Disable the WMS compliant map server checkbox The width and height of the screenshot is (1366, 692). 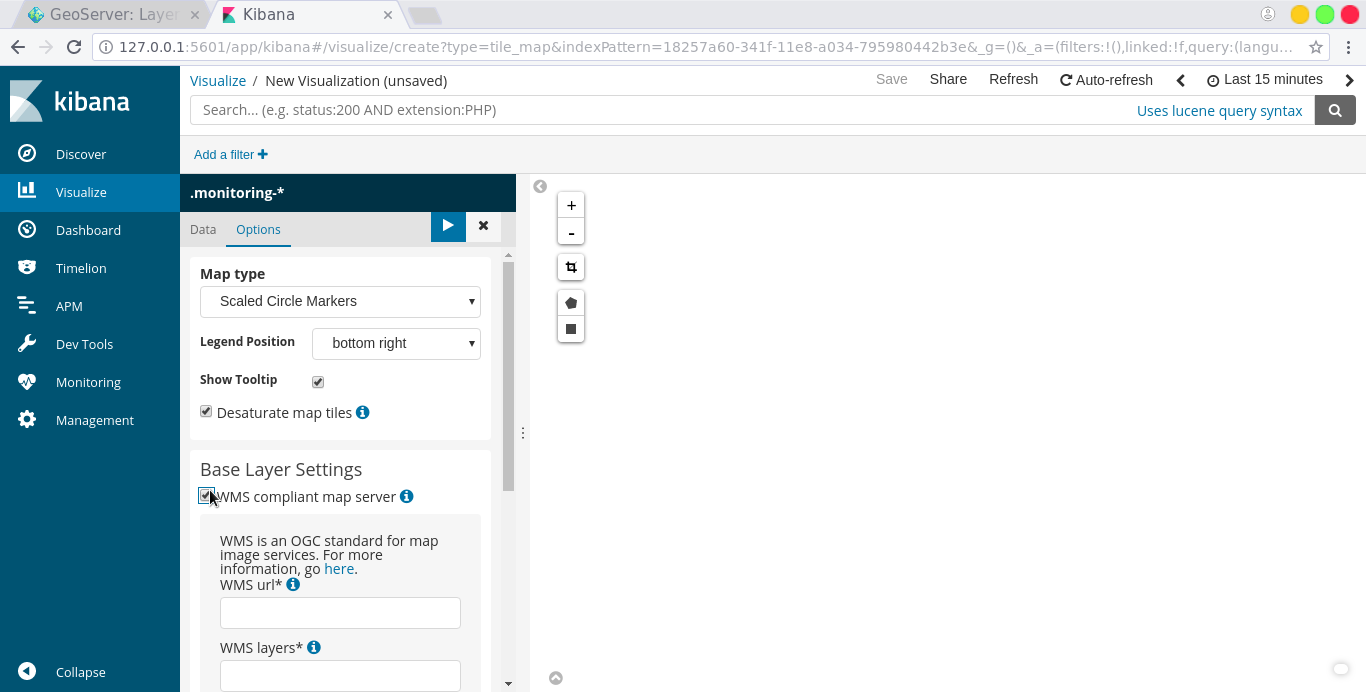coord(206,496)
